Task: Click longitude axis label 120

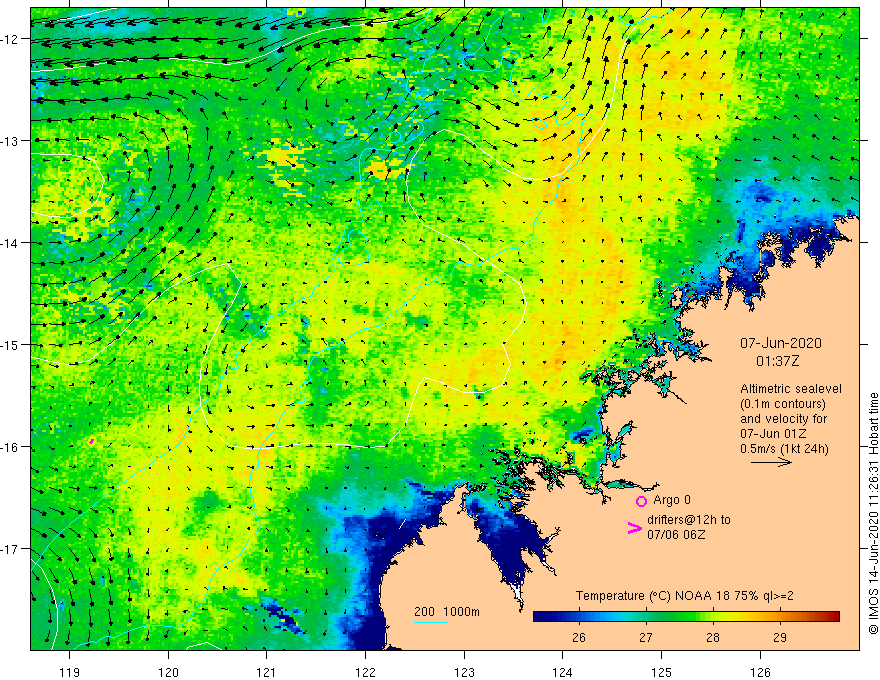Action: point(168,672)
